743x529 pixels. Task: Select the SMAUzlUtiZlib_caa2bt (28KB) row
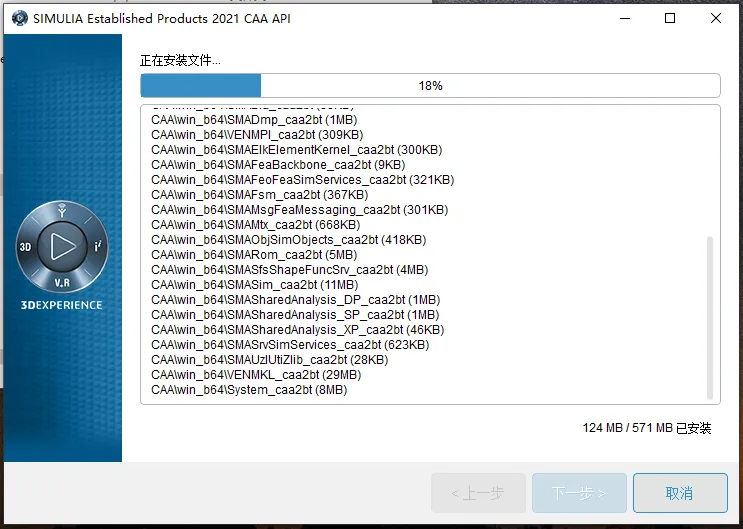pos(270,360)
